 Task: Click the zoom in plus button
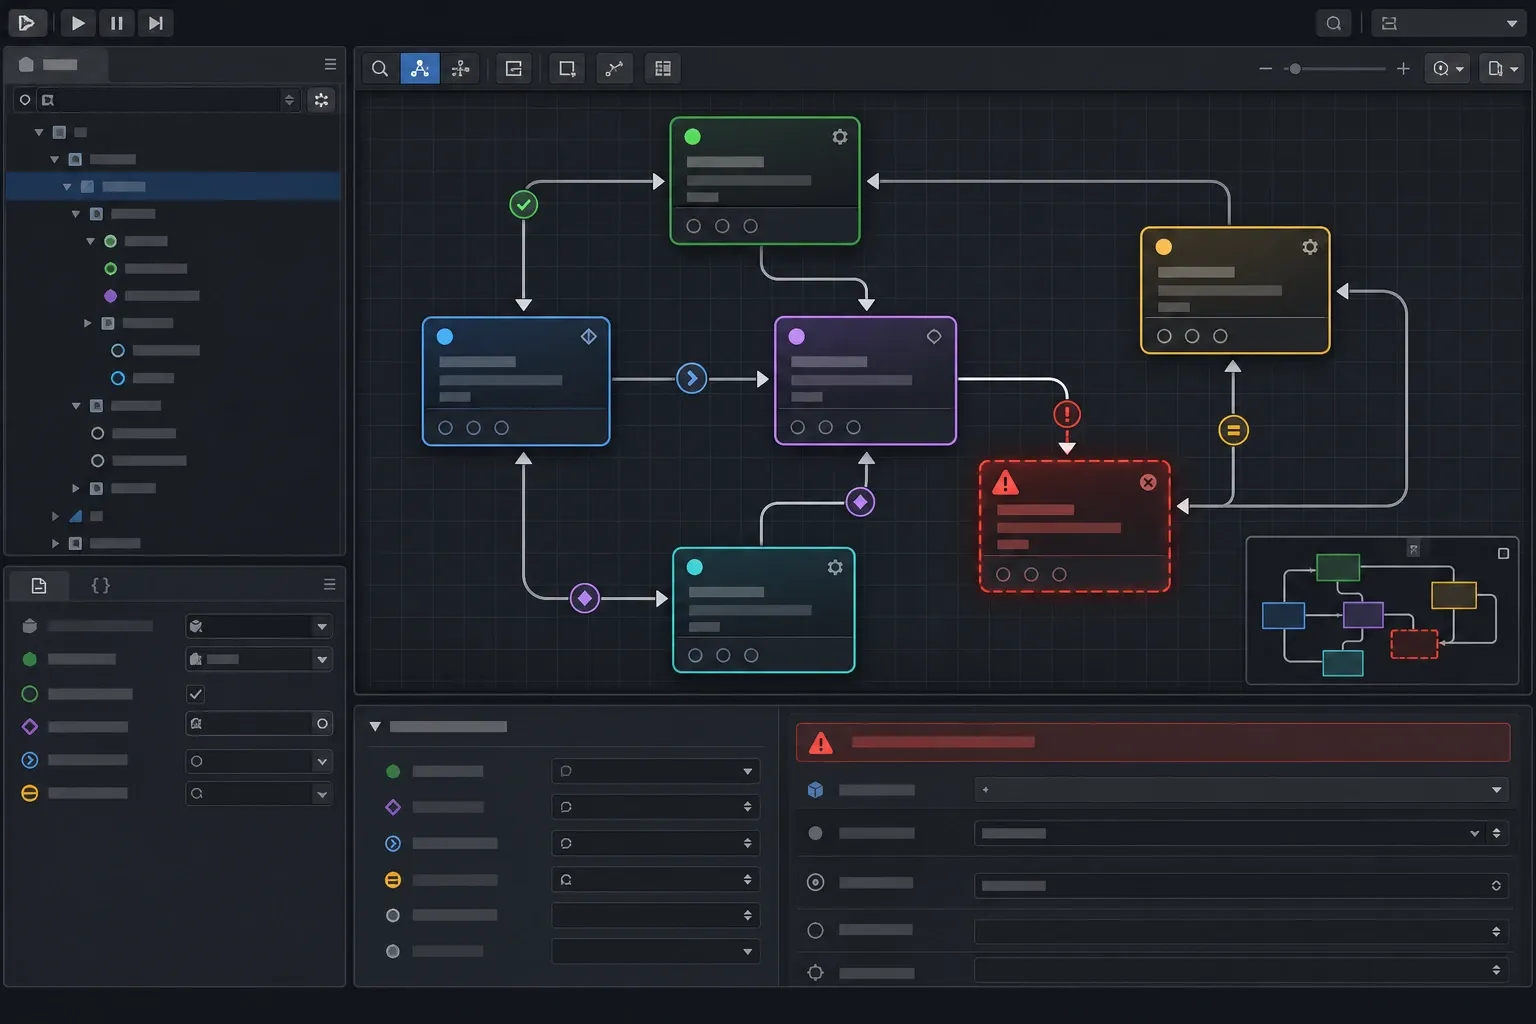[1403, 68]
